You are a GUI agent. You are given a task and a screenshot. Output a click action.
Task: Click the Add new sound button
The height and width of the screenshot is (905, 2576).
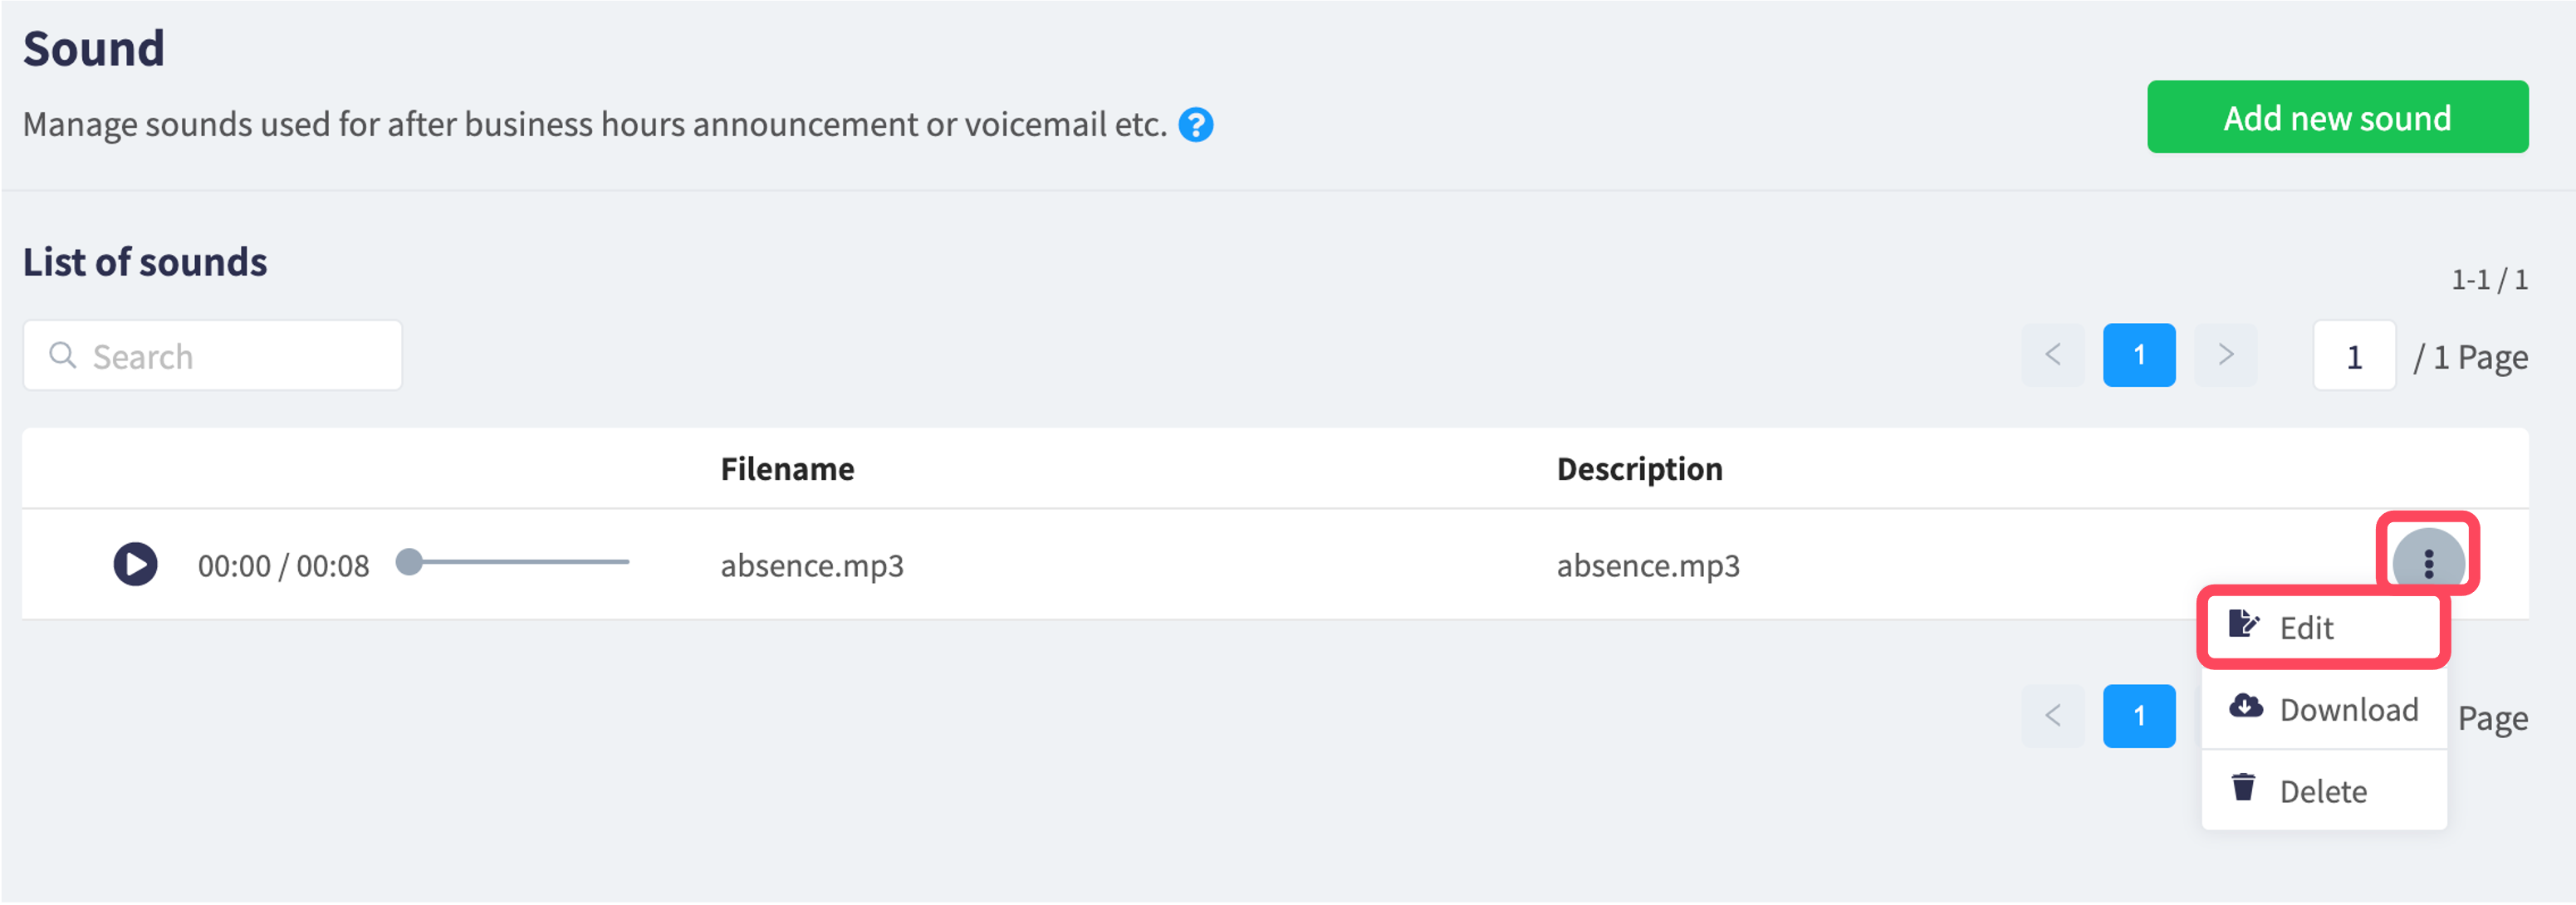click(2337, 117)
